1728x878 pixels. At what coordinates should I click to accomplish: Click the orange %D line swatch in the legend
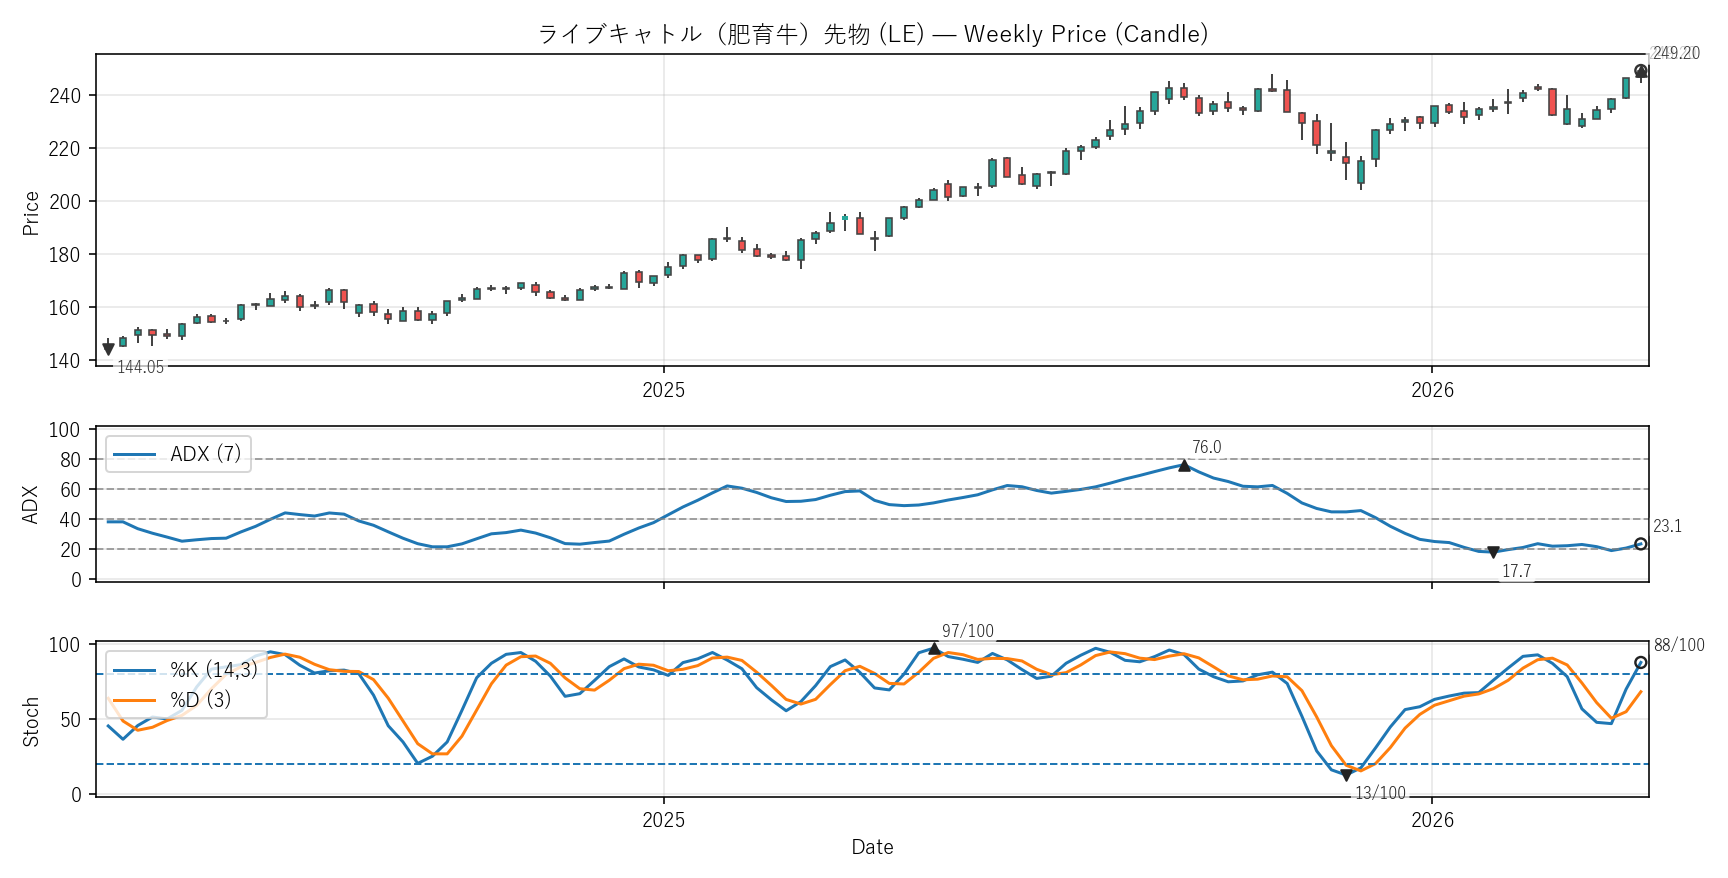[x=134, y=700]
